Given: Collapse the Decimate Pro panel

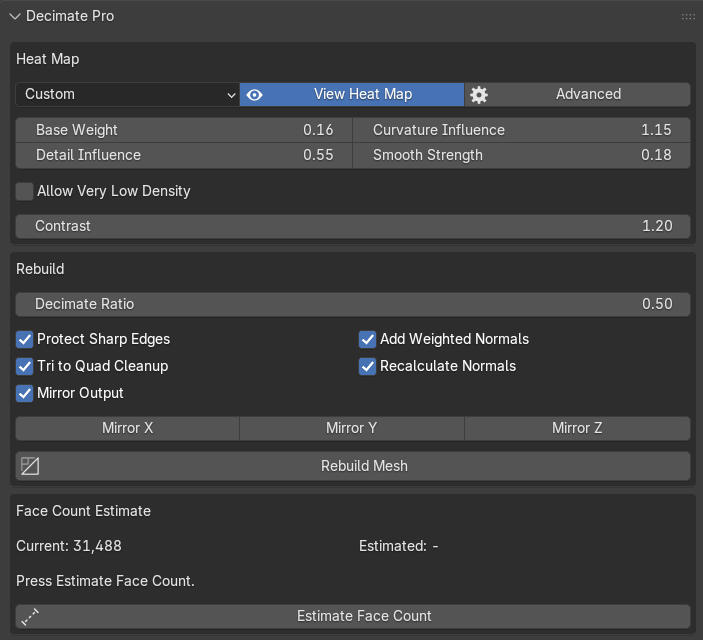Looking at the screenshot, I should click(x=15, y=17).
